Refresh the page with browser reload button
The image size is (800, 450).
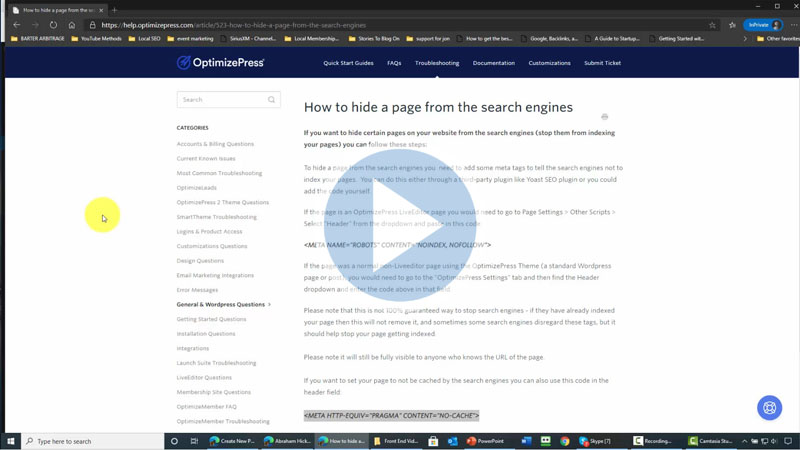point(53,25)
